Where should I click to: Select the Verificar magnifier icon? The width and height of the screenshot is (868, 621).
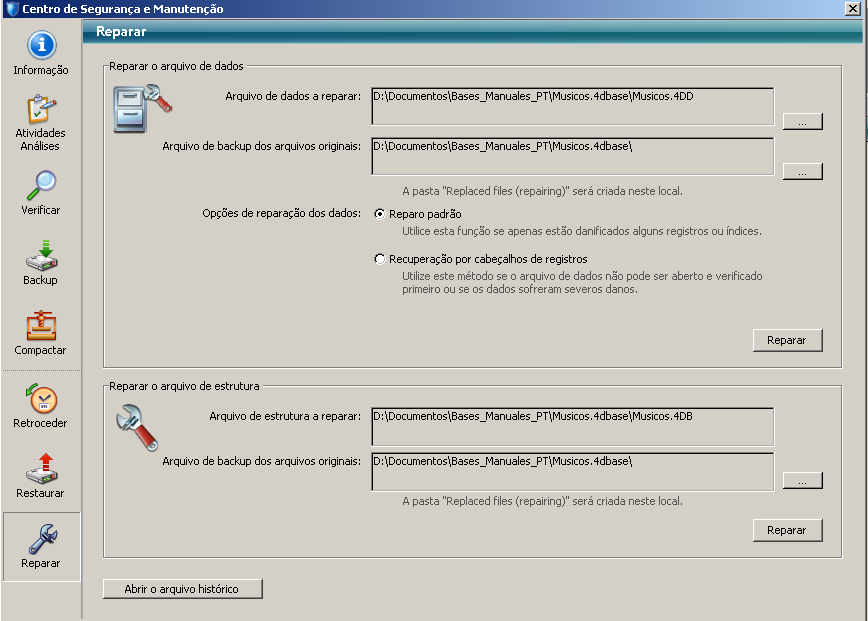(x=42, y=185)
